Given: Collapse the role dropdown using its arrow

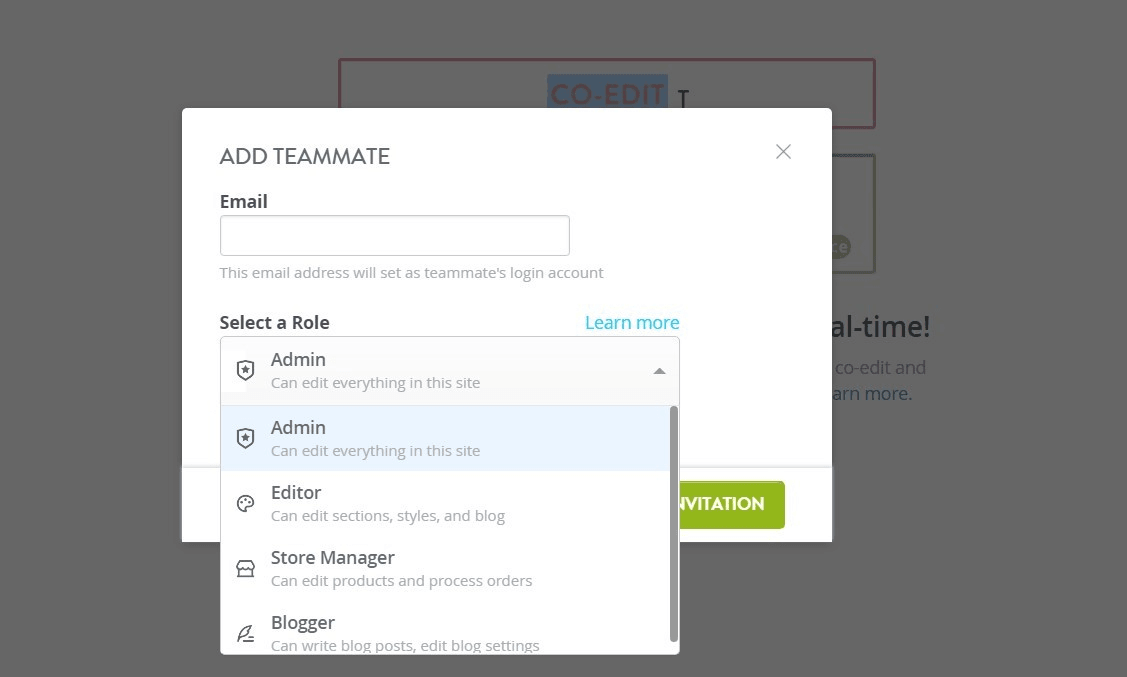Looking at the screenshot, I should [659, 371].
